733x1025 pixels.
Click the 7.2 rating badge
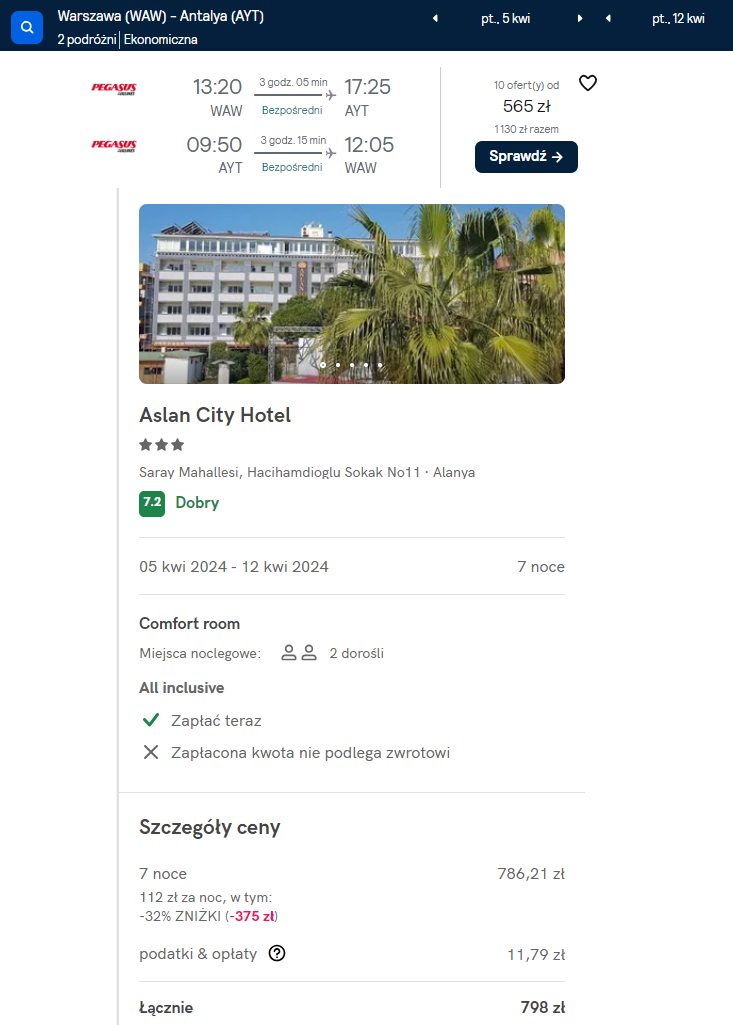(152, 504)
